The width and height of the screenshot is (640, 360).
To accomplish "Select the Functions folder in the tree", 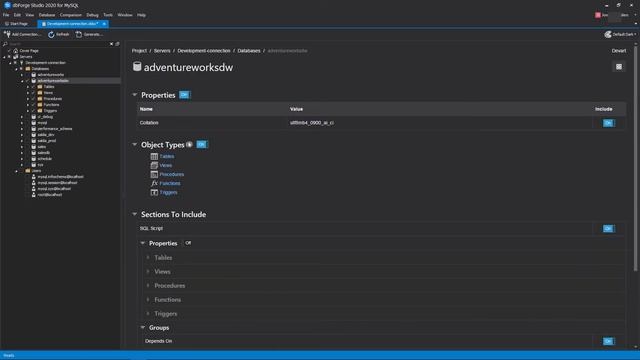I will pyautogui.click(x=51, y=104).
